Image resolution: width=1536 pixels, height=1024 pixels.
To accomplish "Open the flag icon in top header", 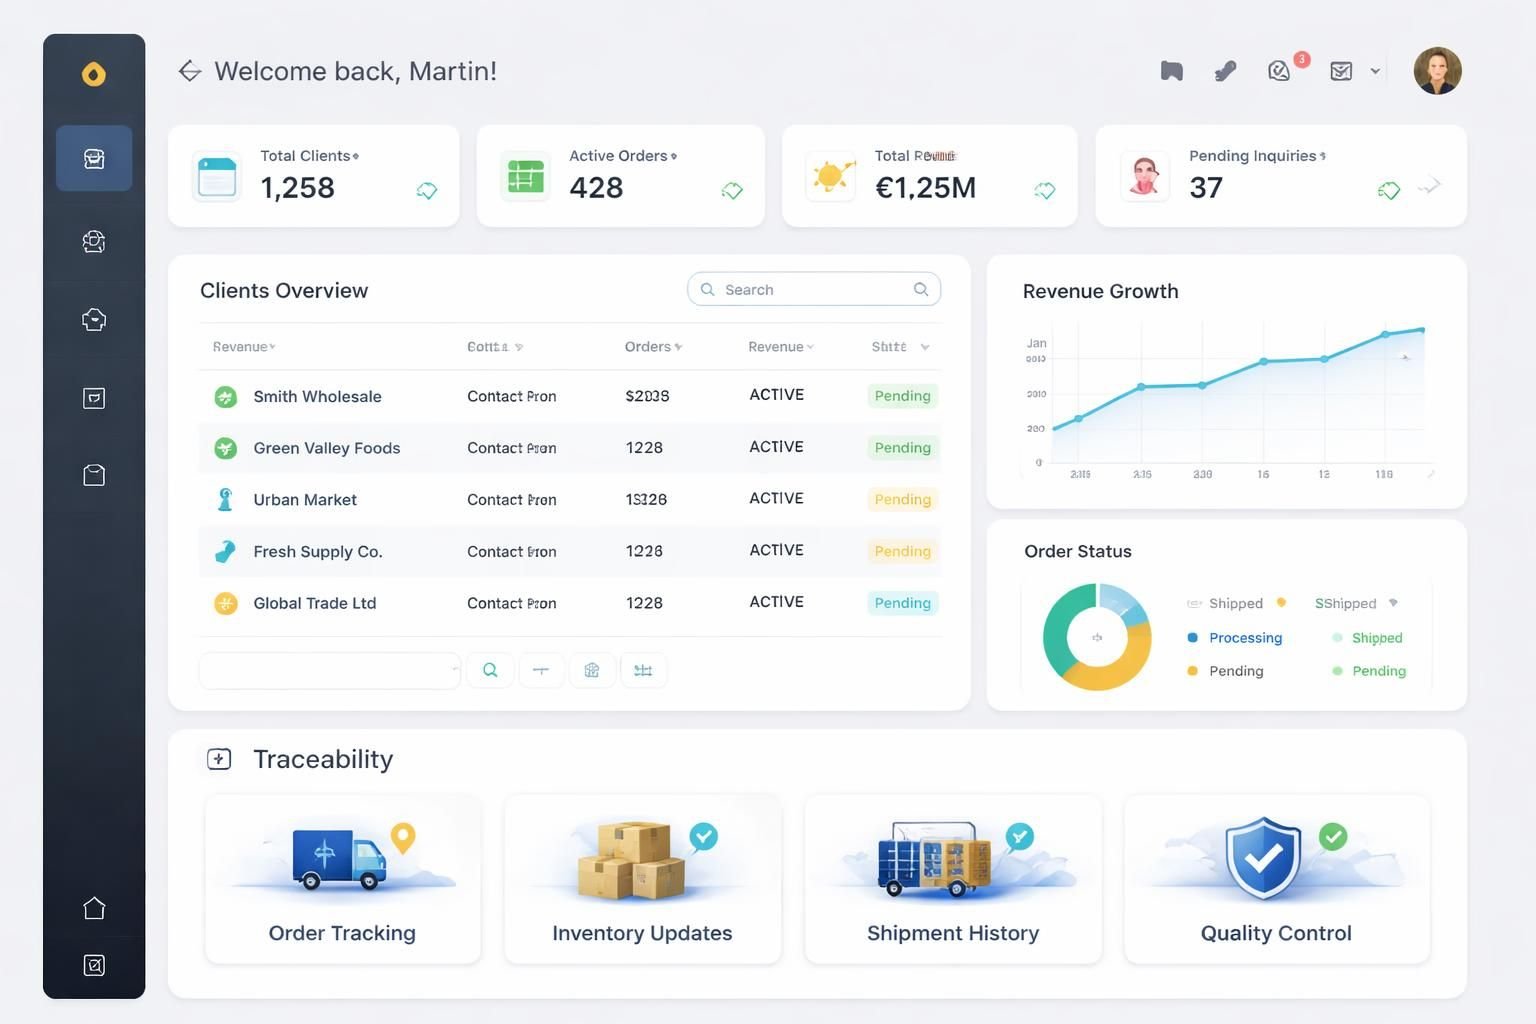I will [x=1171, y=71].
